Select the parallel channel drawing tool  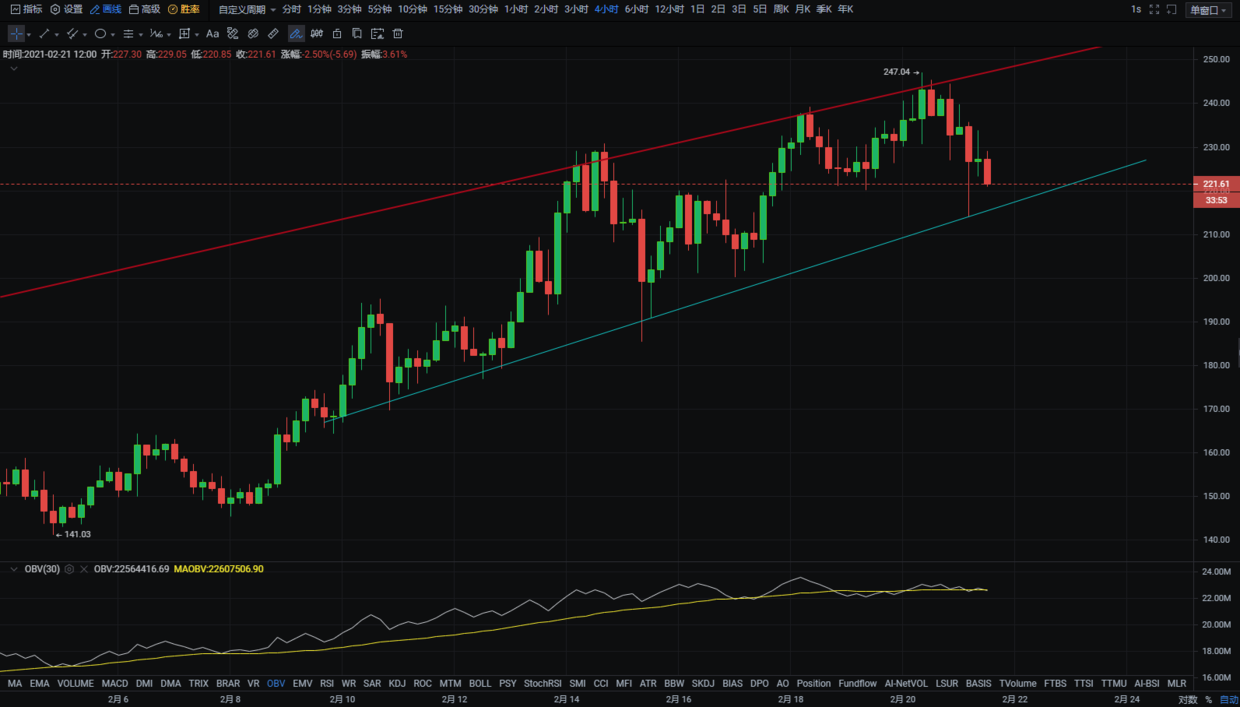[x=71, y=33]
